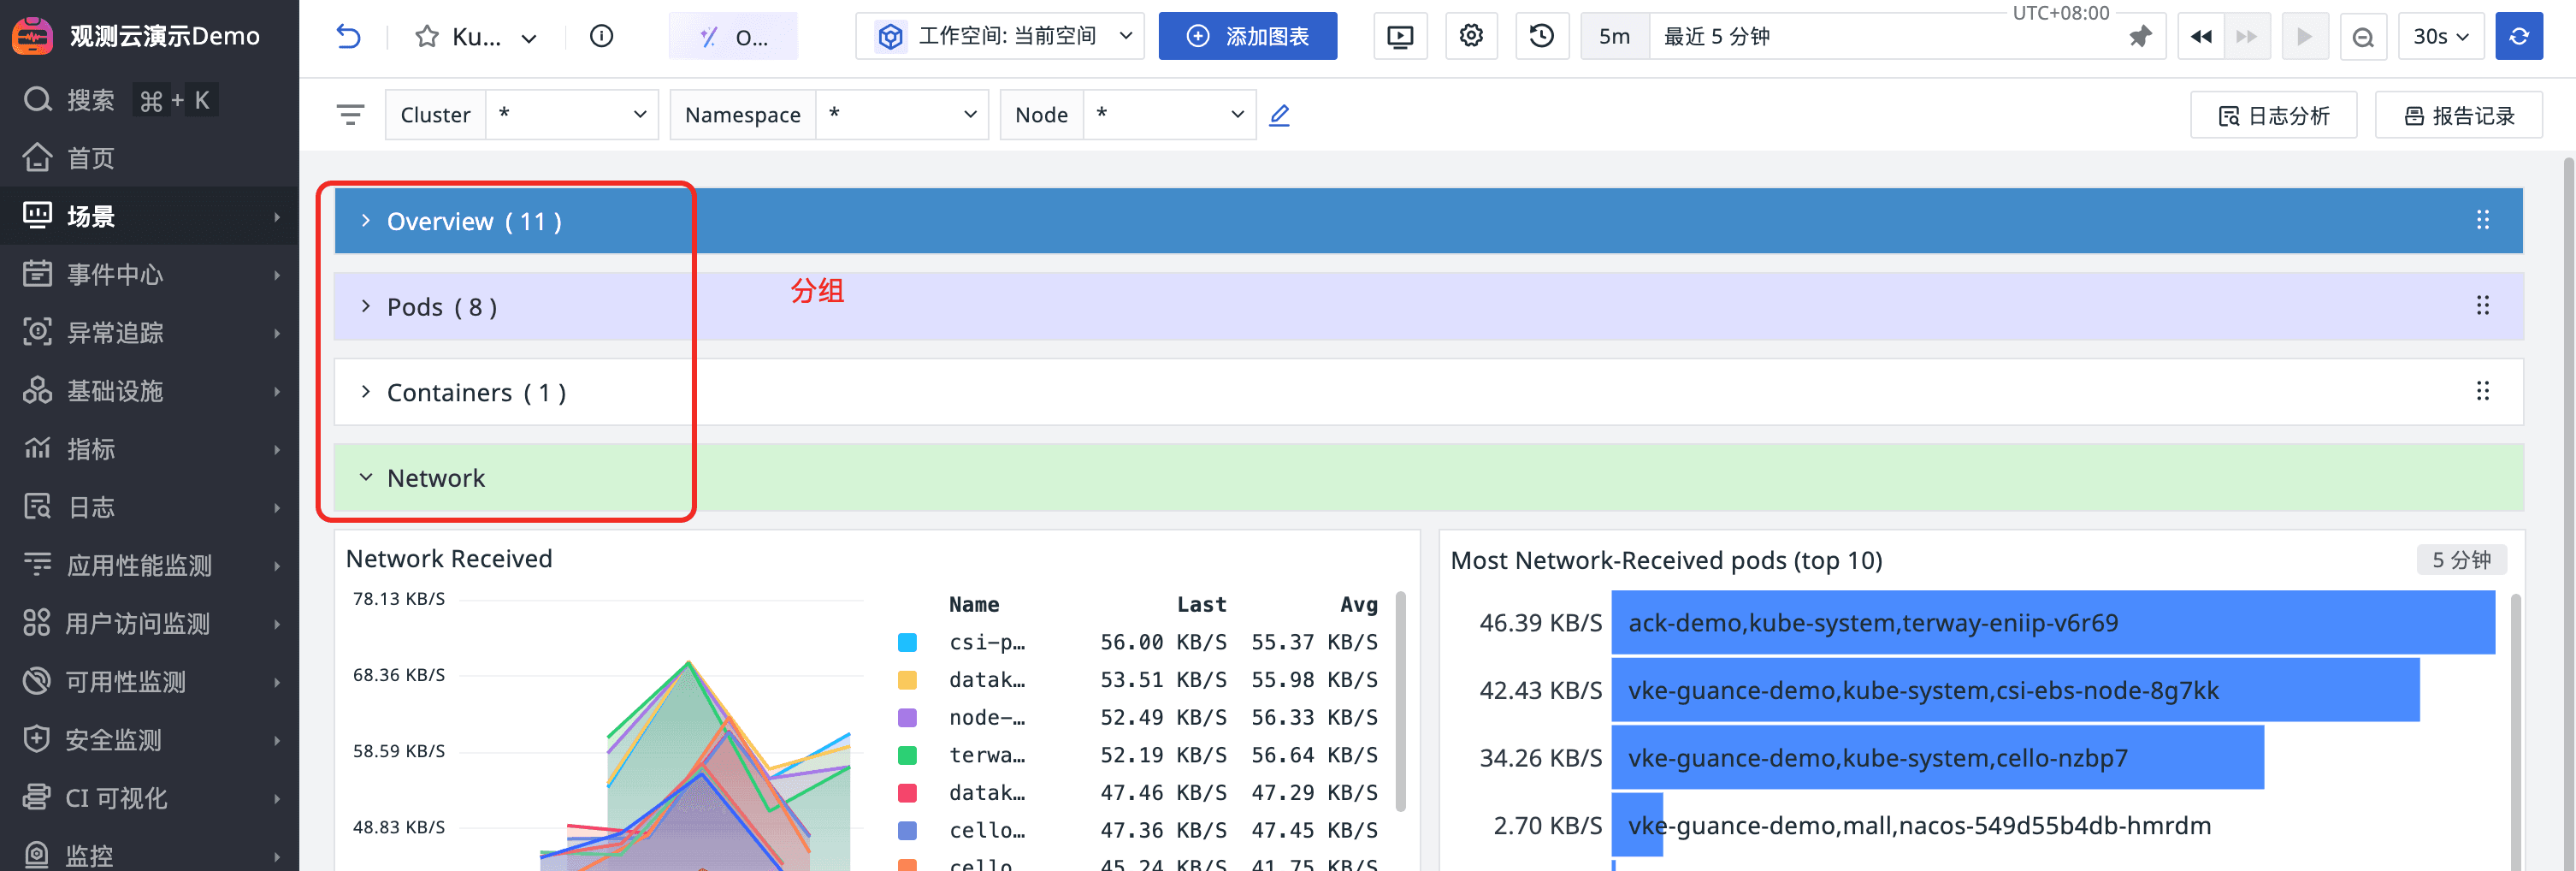This screenshot has height=871, width=2576.
Task: Open the 场景 sidebar menu
Action: pos(150,216)
